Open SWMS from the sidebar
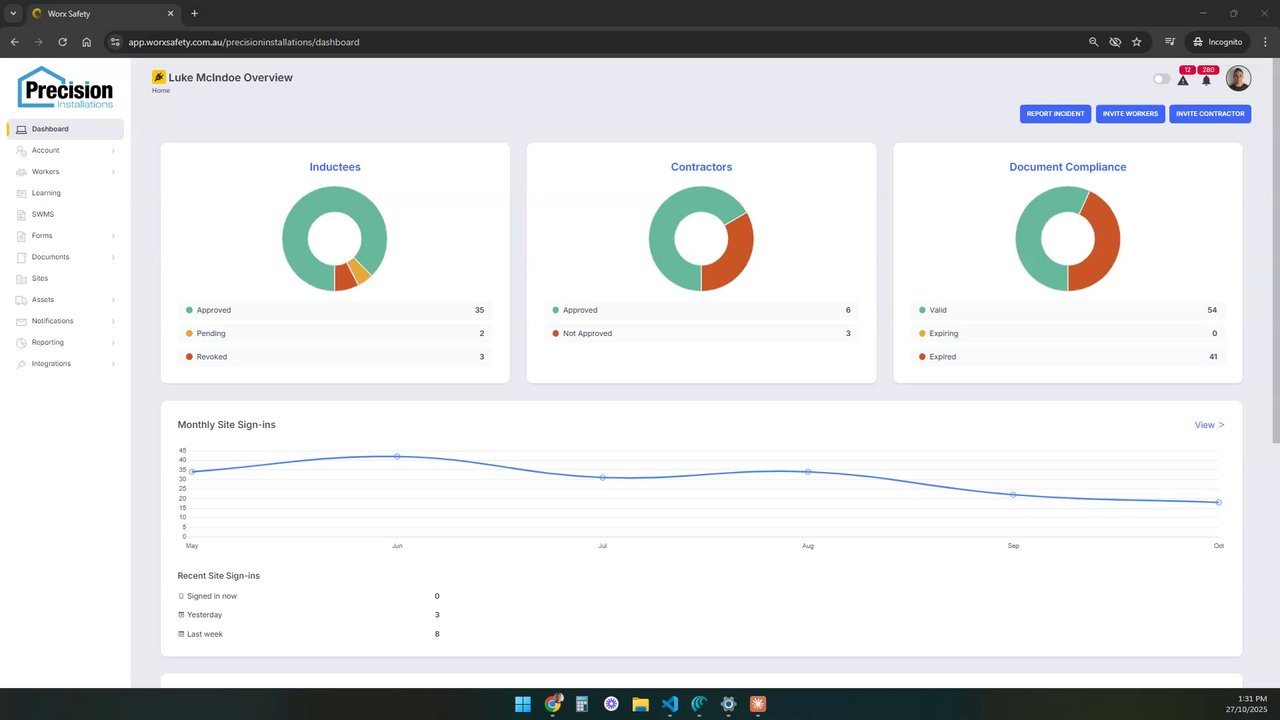Viewport: 1280px width, 720px height. [43, 214]
